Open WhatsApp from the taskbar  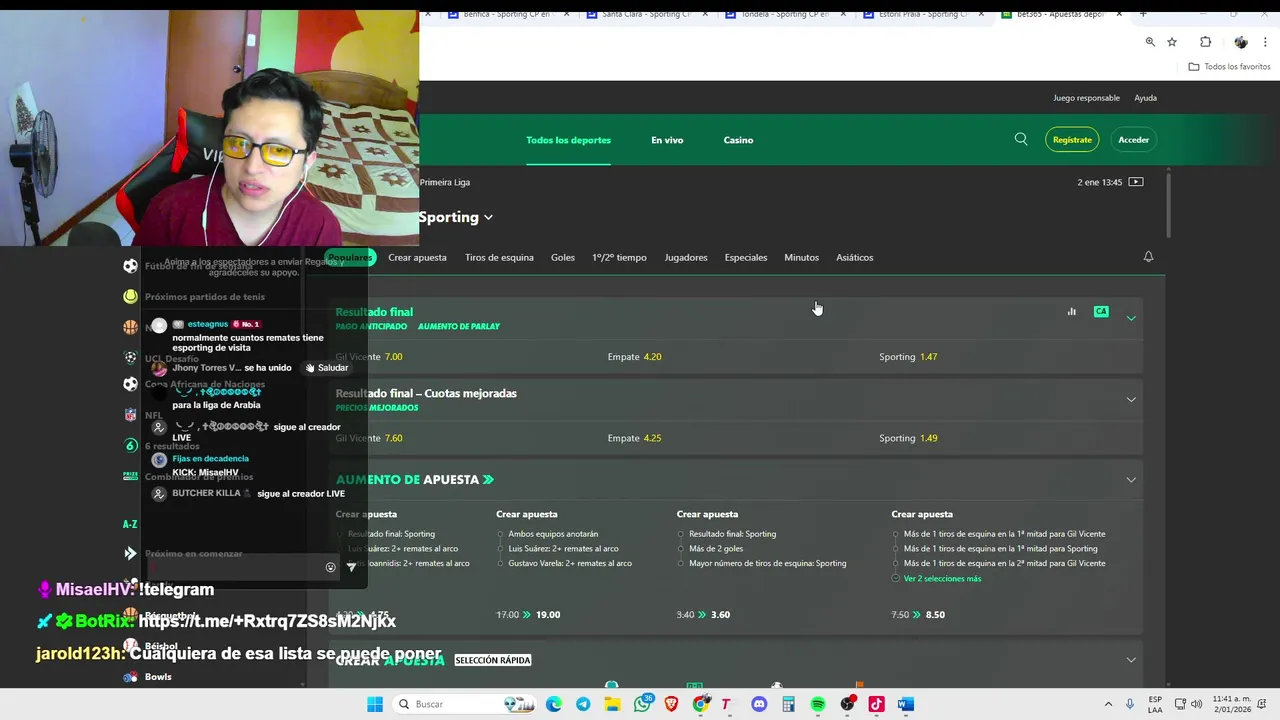pos(642,704)
